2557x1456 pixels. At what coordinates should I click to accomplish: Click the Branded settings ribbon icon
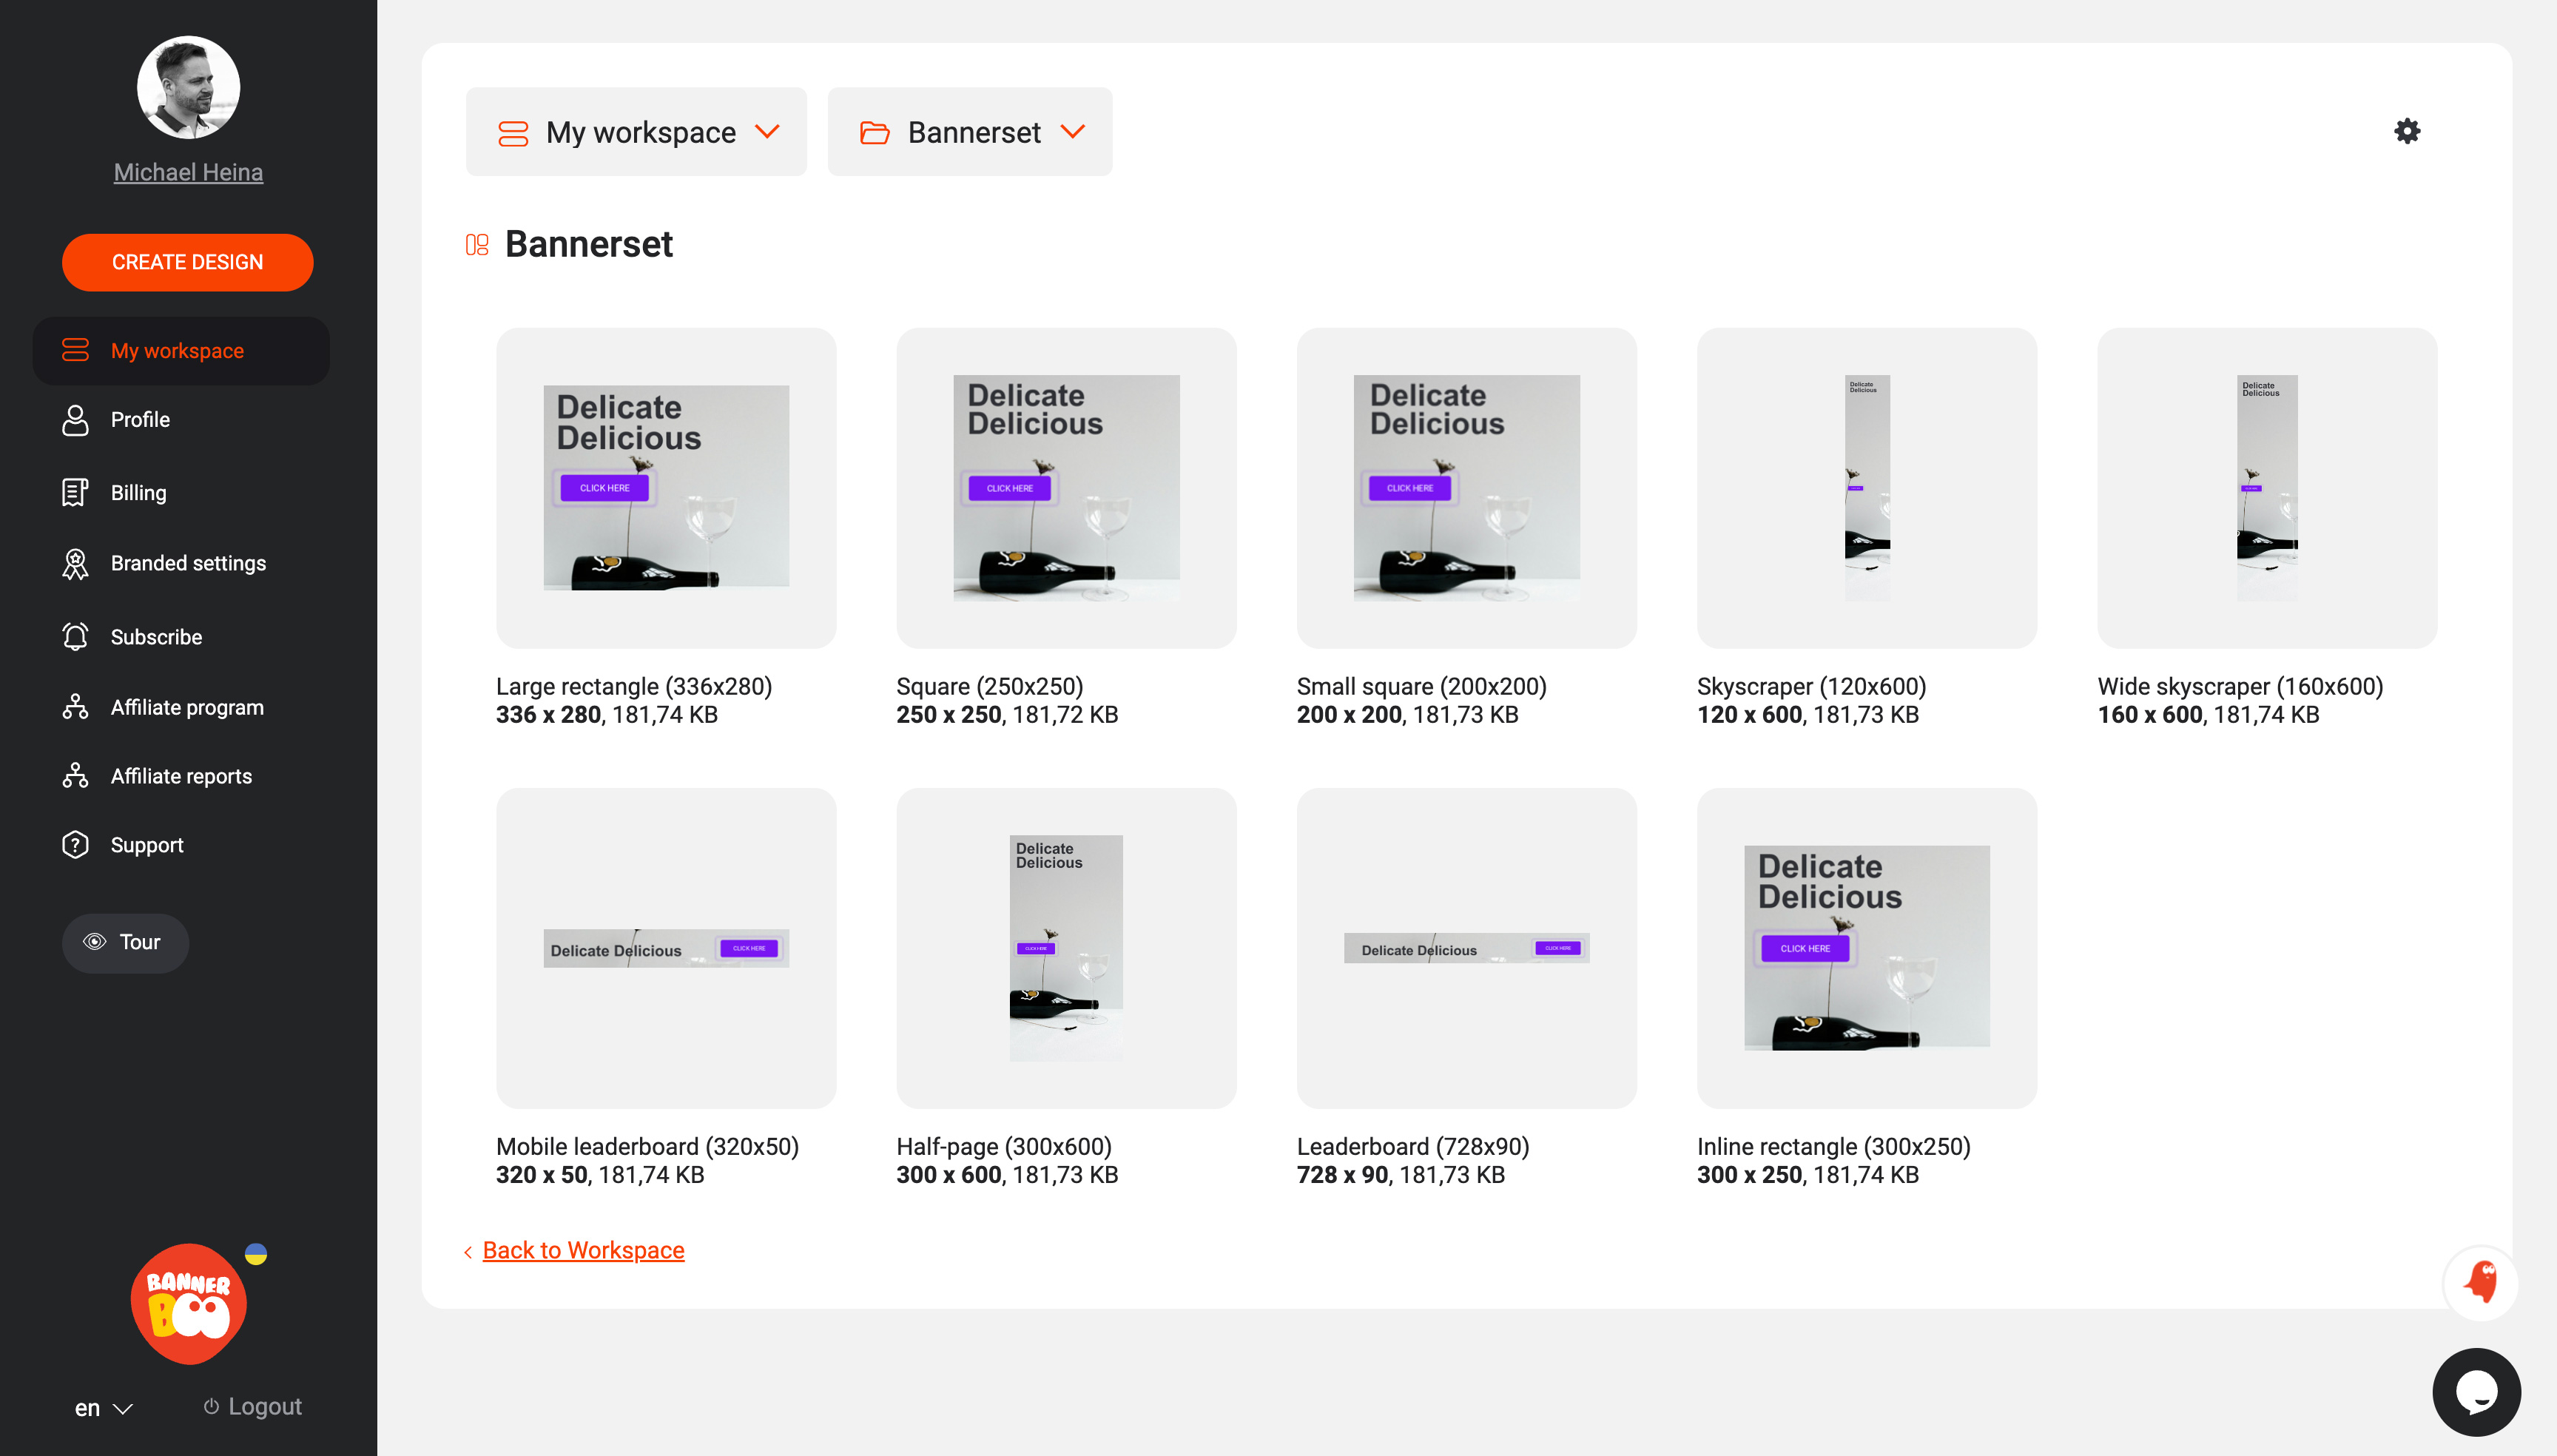(75, 564)
